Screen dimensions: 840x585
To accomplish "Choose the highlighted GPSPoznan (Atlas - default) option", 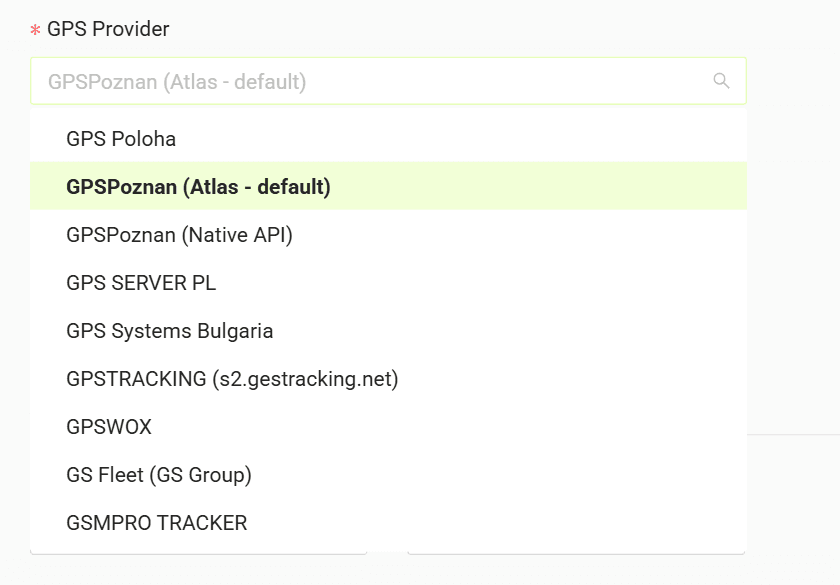I will [388, 186].
